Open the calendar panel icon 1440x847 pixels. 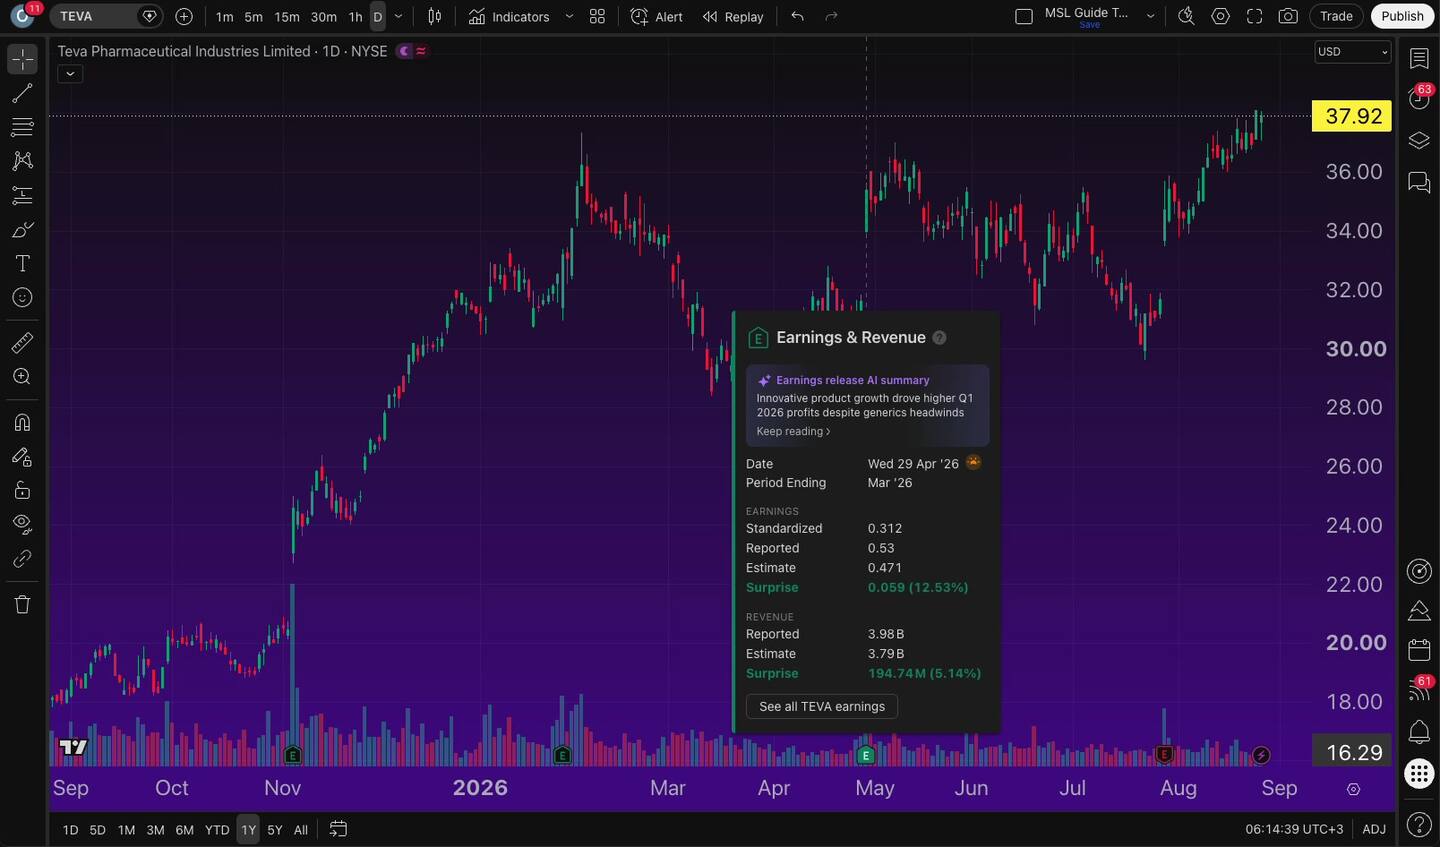point(1419,650)
